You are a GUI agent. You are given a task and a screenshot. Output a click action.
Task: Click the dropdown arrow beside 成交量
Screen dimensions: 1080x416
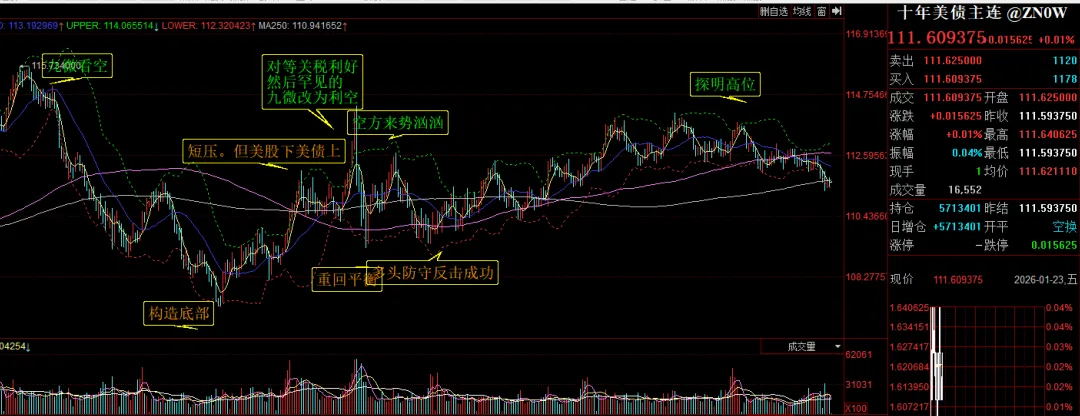point(838,346)
